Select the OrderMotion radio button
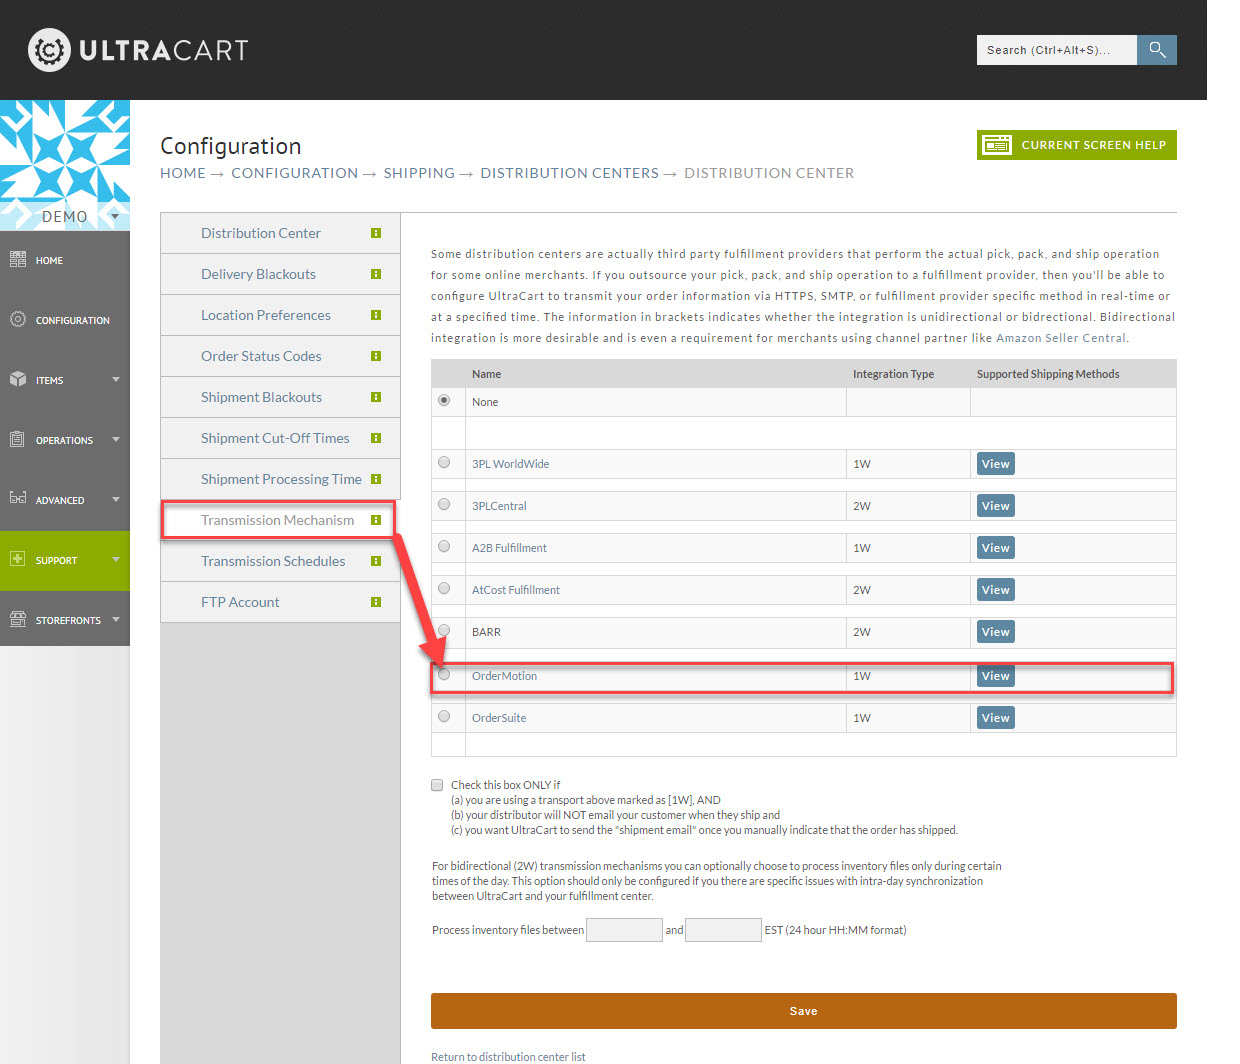This screenshot has width=1240, height=1064. click(x=444, y=674)
